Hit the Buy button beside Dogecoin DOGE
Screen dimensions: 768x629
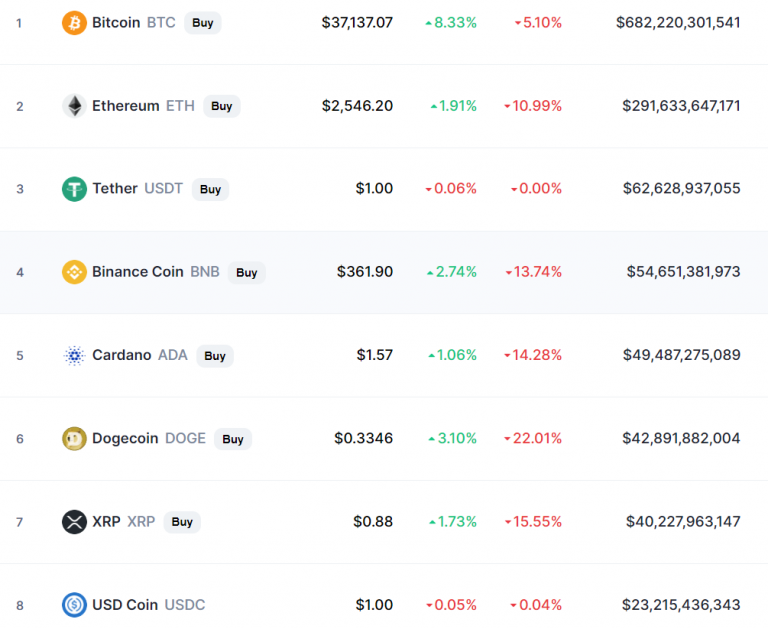point(232,438)
